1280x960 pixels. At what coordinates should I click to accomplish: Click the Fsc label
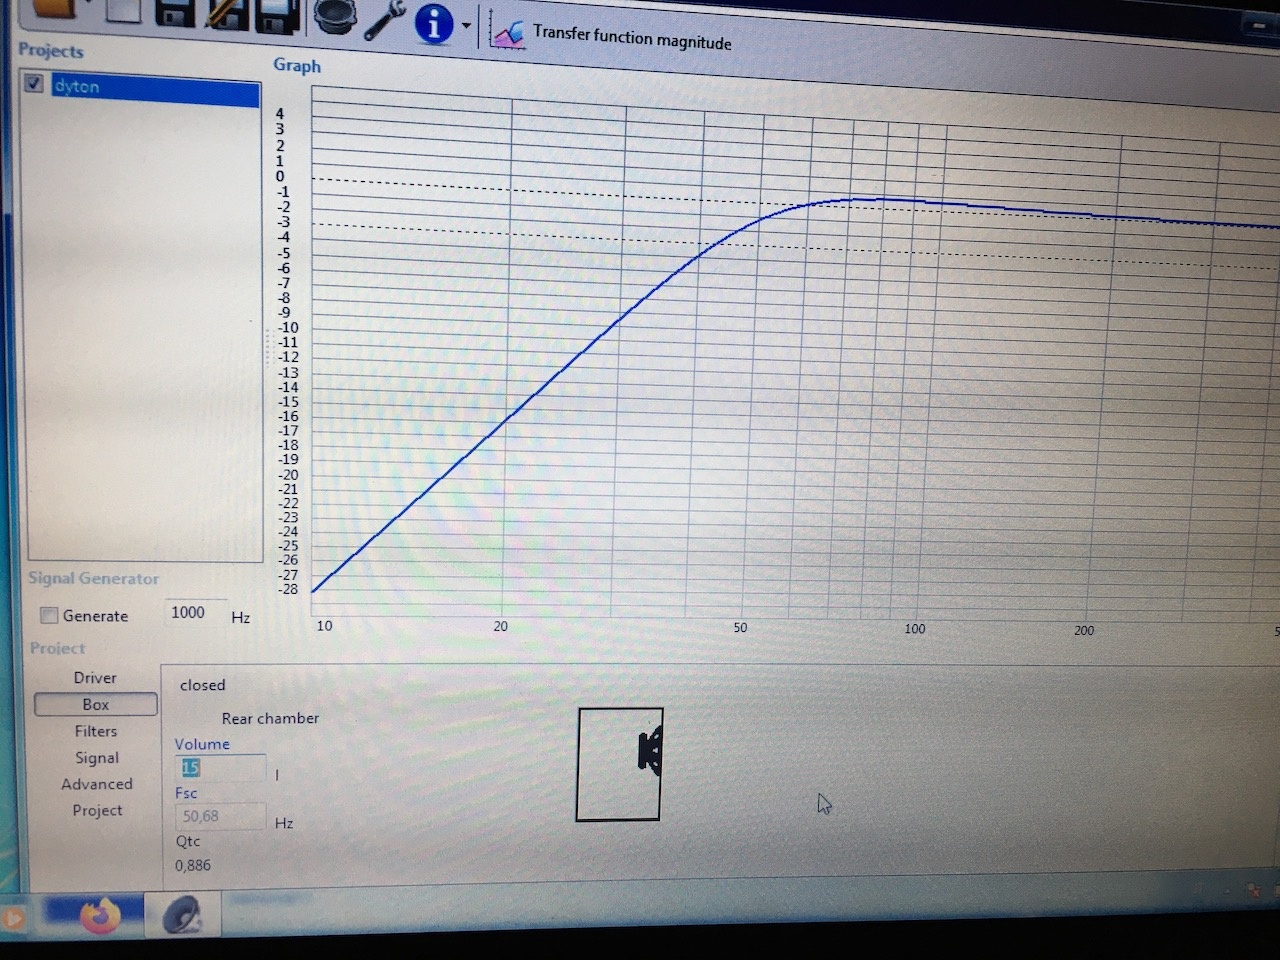[186, 793]
